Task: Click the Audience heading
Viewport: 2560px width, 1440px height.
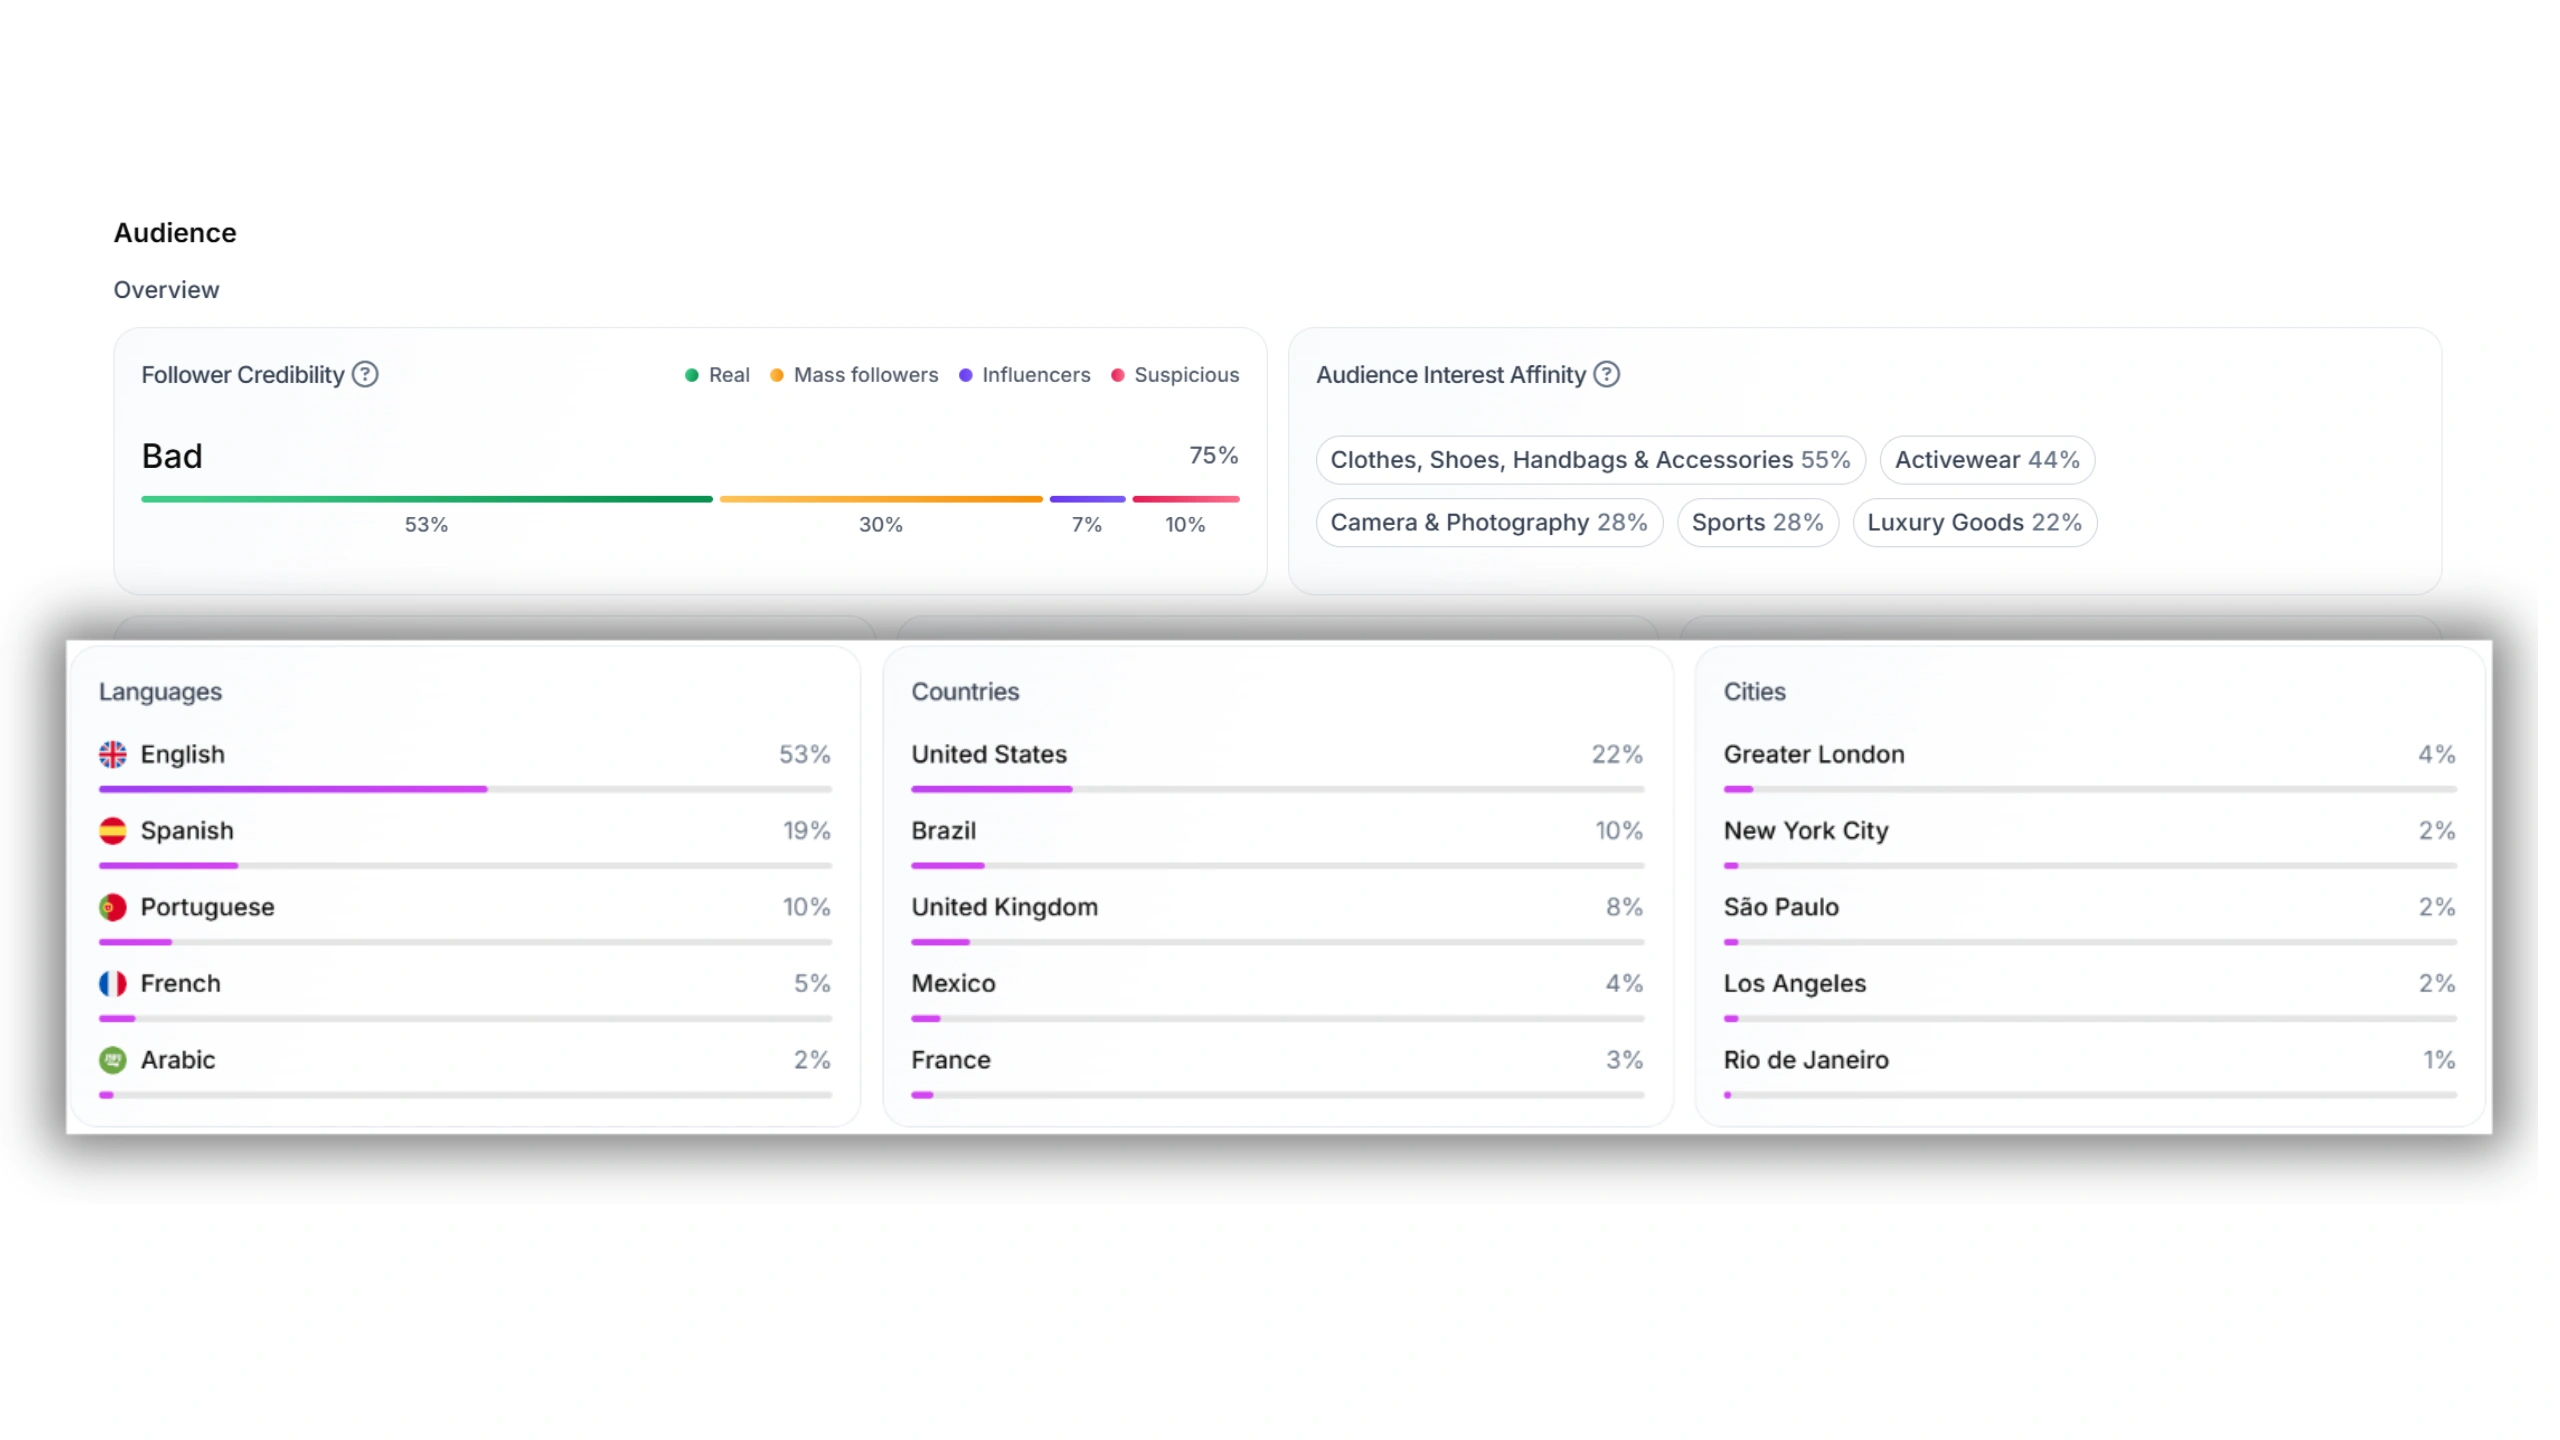Action: (x=175, y=233)
